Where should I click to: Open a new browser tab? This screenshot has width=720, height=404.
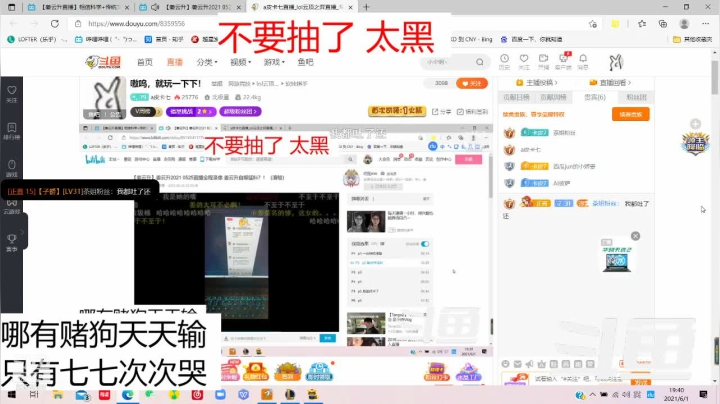pos(366,7)
